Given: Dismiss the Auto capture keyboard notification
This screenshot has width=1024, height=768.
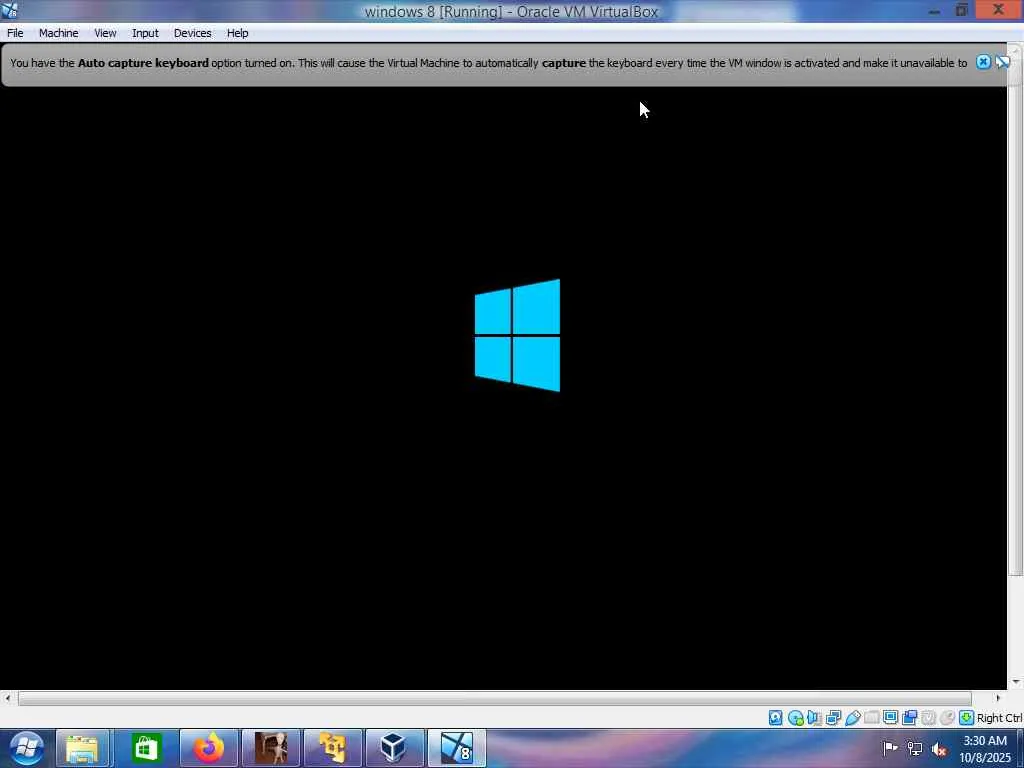Looking at the screenshot, I should (983, 62).
